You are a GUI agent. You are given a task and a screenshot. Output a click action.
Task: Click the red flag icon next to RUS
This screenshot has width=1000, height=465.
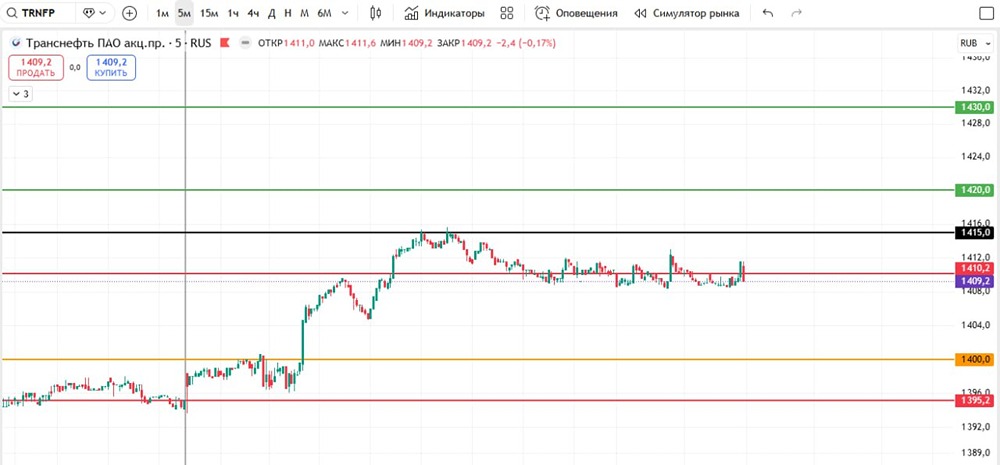(x=224, y=43)
